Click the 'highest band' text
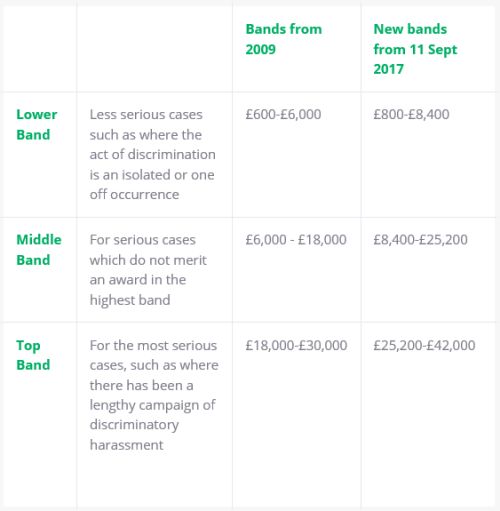The image size is (500, 511). coord(130,300)
